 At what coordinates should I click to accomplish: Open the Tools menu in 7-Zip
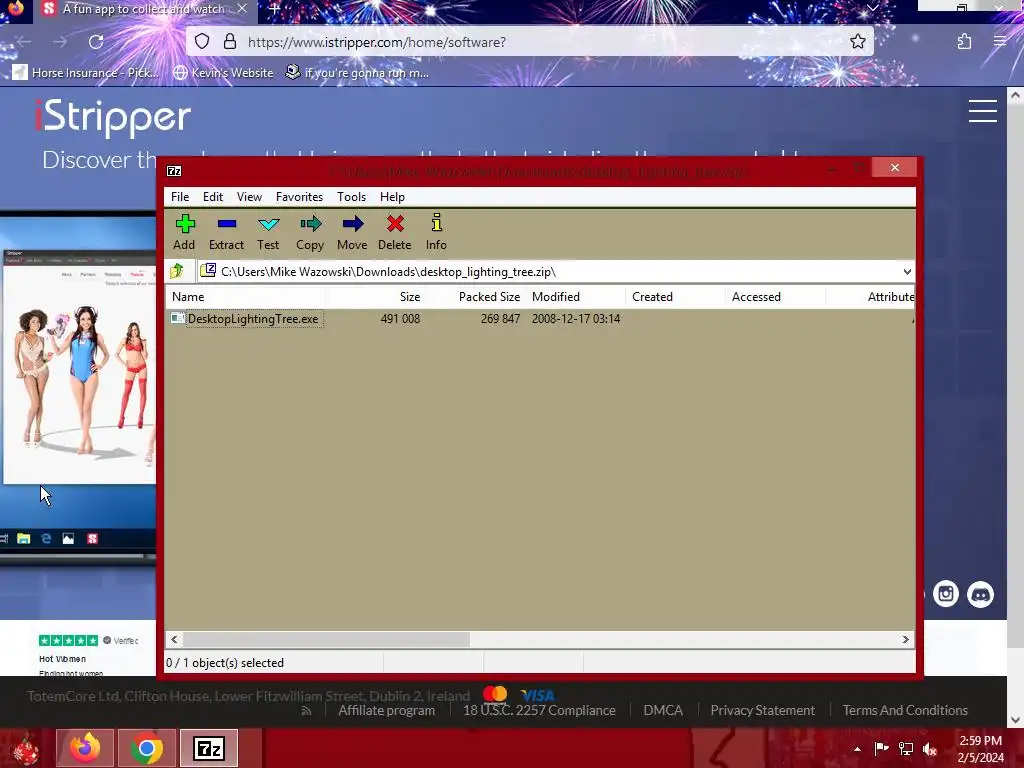point(351,197)
